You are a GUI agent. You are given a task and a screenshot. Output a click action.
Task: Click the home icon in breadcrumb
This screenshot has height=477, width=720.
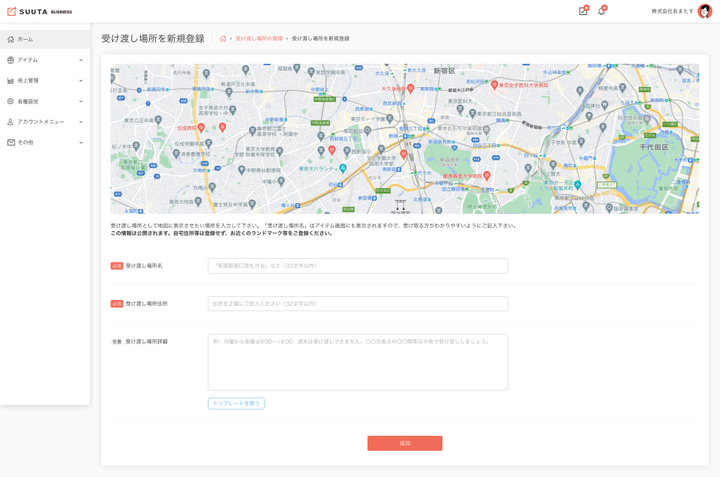click(x=223, y=39)
